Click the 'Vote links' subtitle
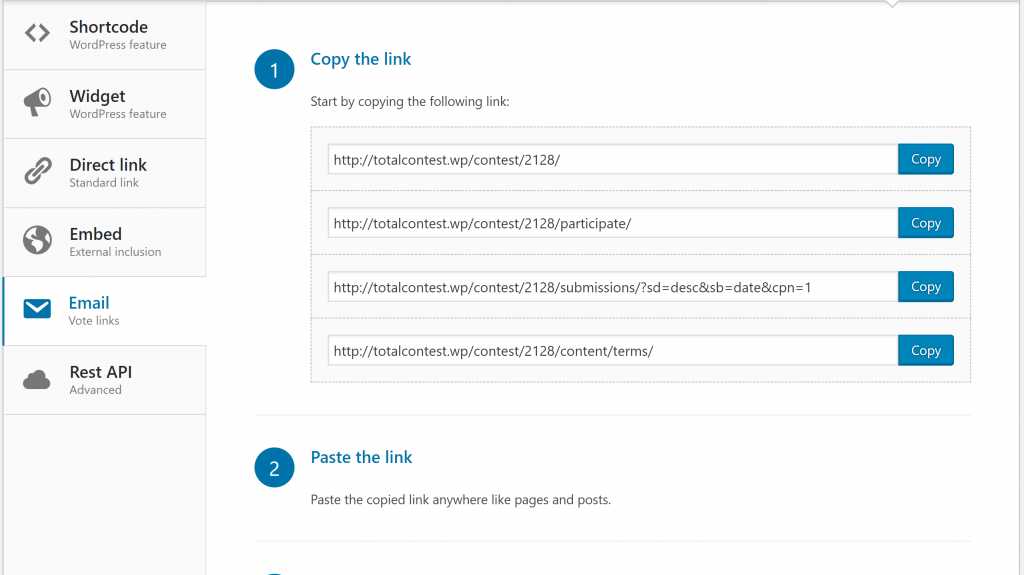The height and width of the screenshot is (575, 1024). (x=94, y=321)
